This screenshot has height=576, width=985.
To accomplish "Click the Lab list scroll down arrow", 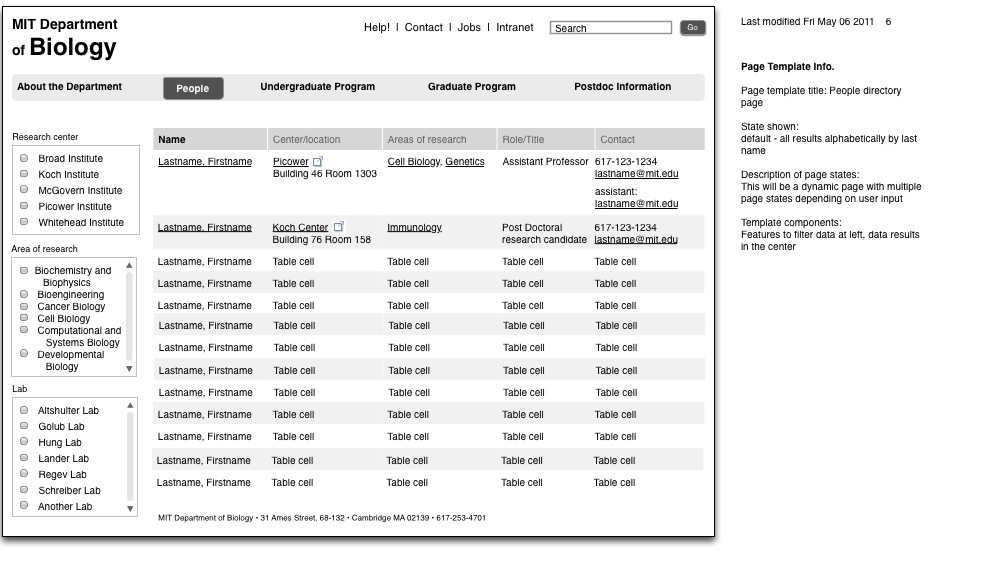I will point(130,509).
